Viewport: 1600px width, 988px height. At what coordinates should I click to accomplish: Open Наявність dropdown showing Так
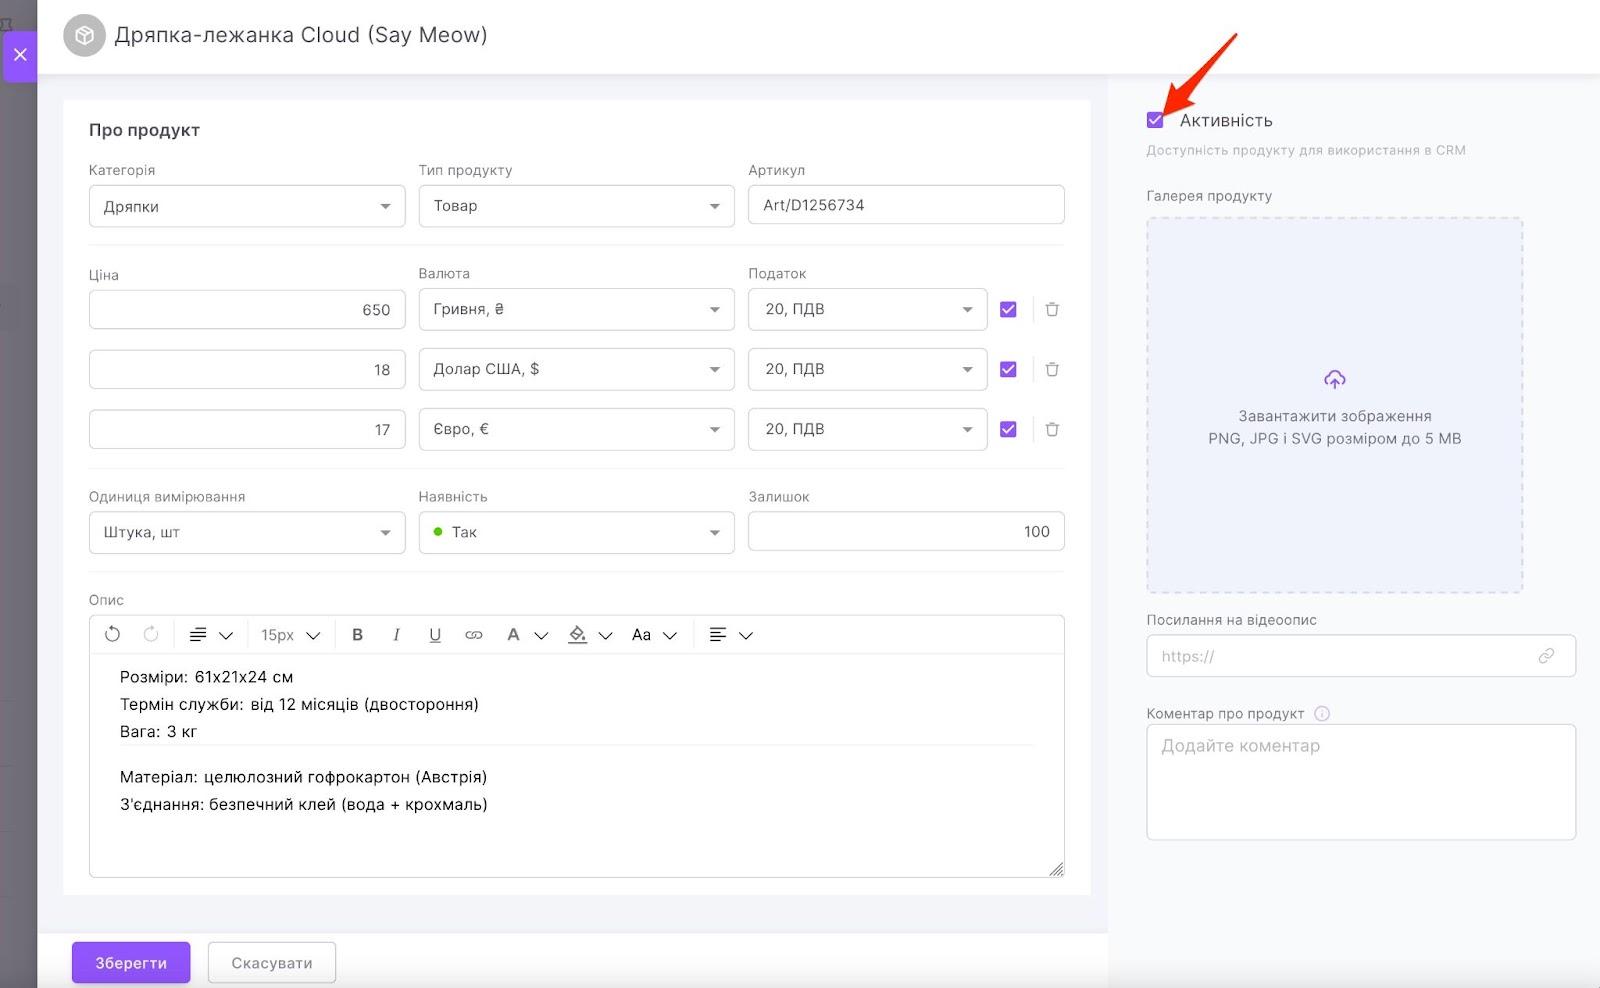tap(576, 532)
